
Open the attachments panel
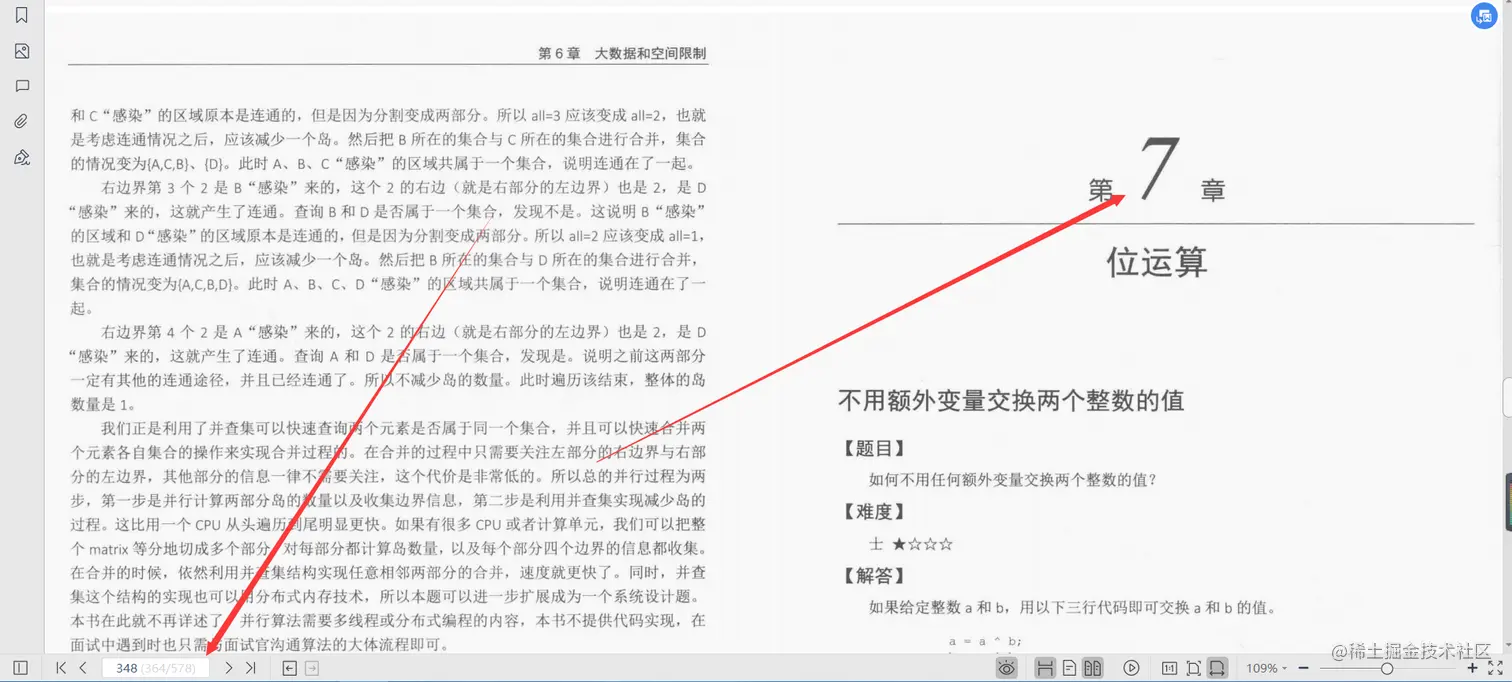[x=21, y=120]
